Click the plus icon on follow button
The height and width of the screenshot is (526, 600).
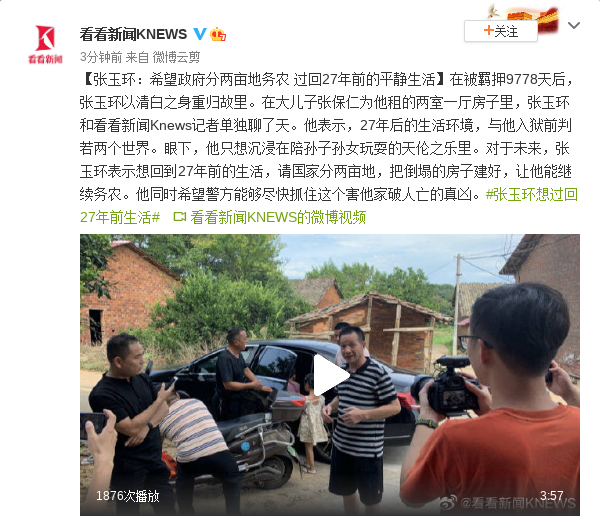489,30
